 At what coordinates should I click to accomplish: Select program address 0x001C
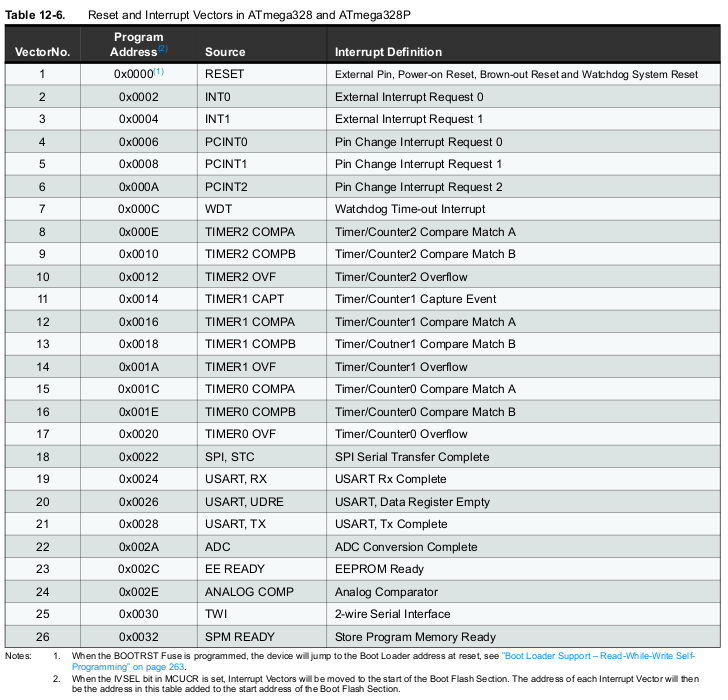point(138,390)
